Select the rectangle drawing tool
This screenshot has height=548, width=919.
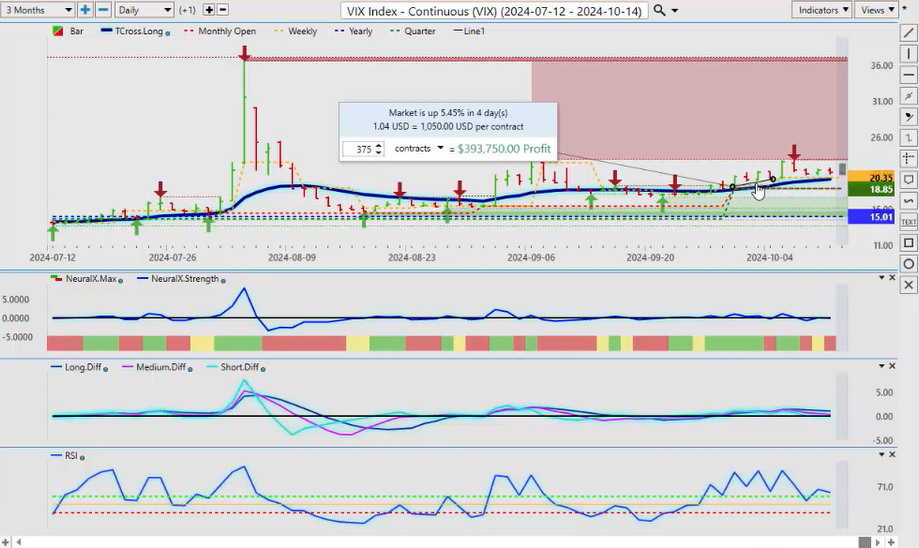point(908,243)
